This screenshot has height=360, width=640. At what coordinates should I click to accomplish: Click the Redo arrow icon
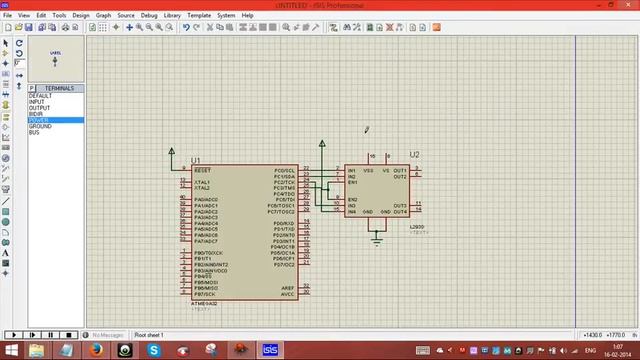coord(196,27)
